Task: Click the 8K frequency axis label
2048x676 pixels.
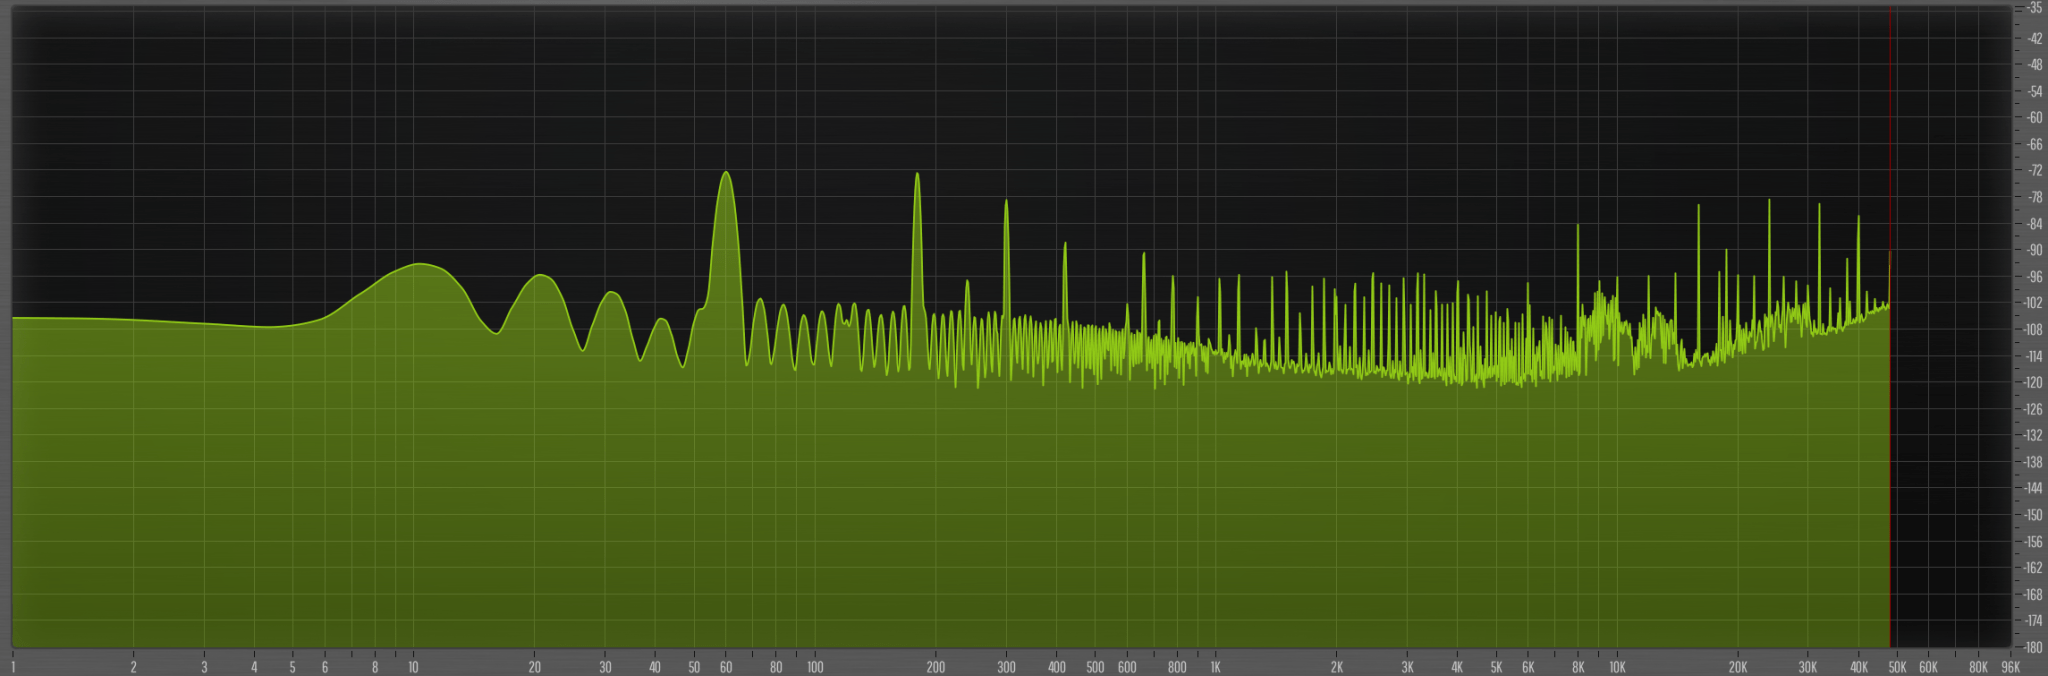Action: (1578, 667)
